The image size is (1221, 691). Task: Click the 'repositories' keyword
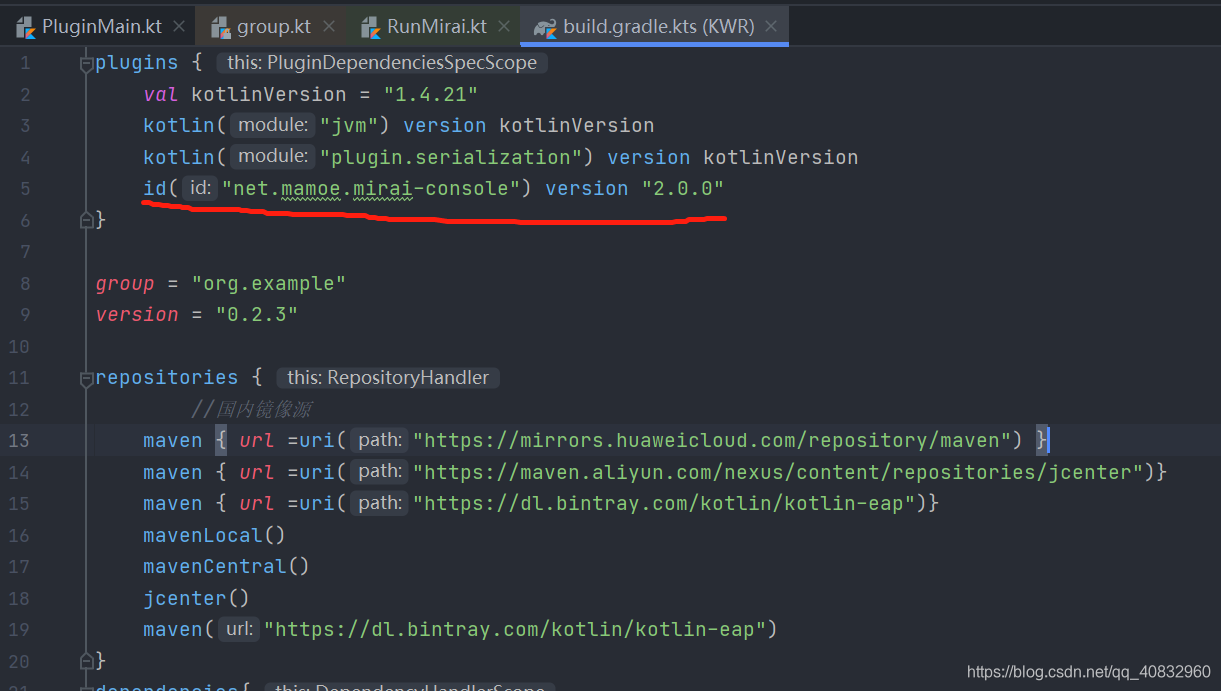[167, 378]
